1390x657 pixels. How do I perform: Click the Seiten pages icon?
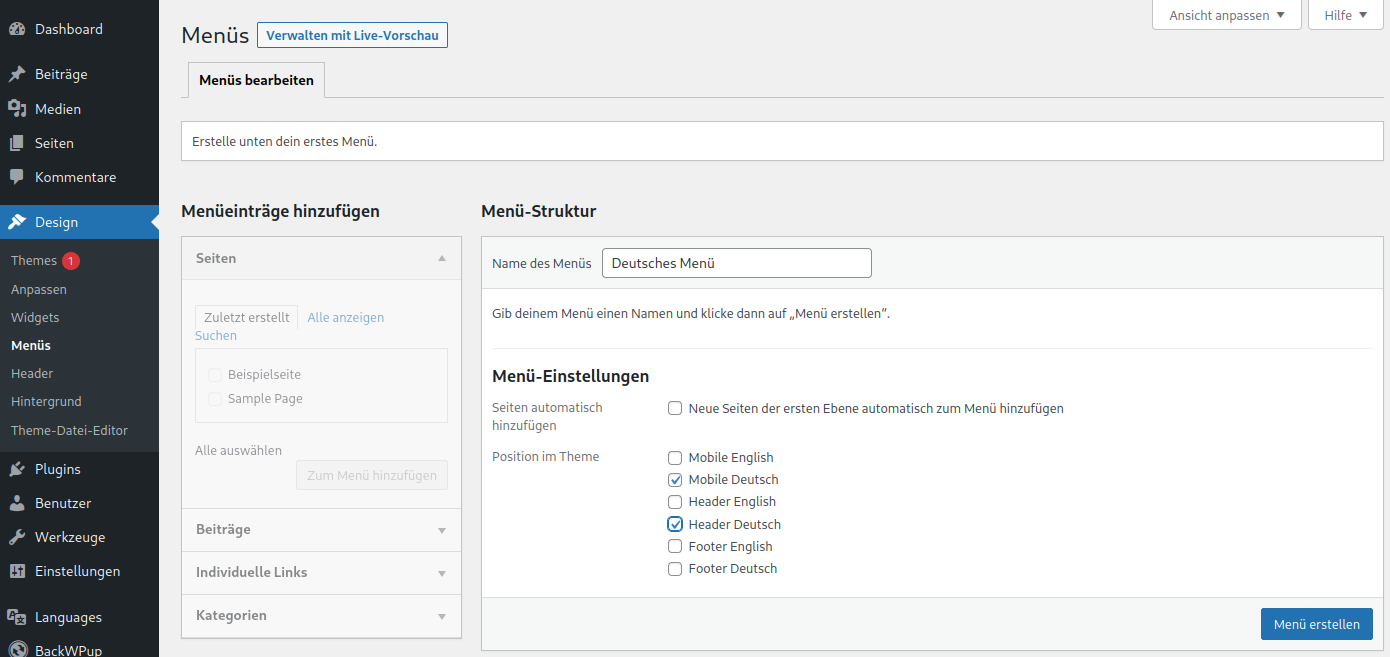(x=17, y=143)
